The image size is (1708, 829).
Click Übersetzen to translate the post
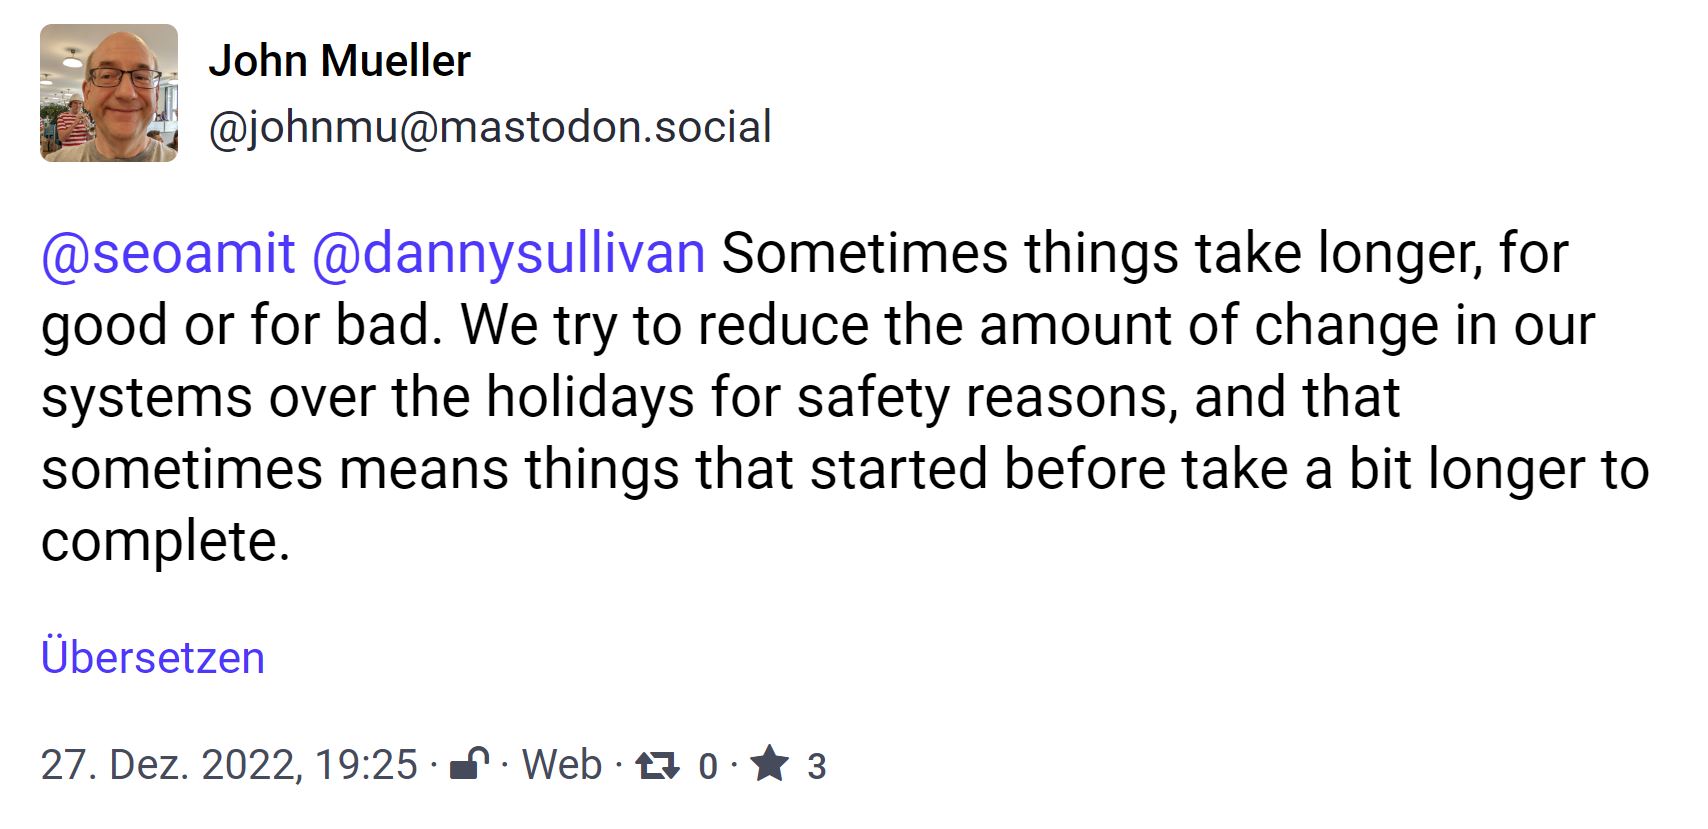[153, 658]
